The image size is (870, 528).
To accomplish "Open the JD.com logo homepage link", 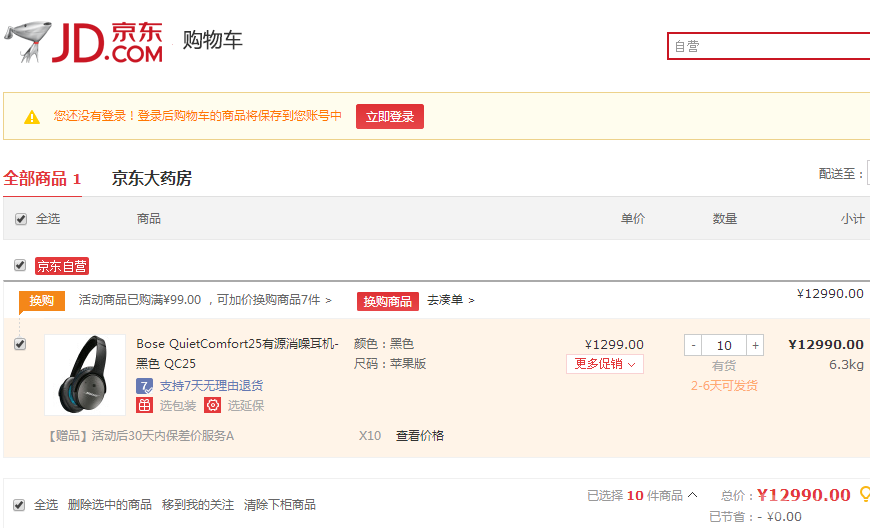I will pos(84,42).
